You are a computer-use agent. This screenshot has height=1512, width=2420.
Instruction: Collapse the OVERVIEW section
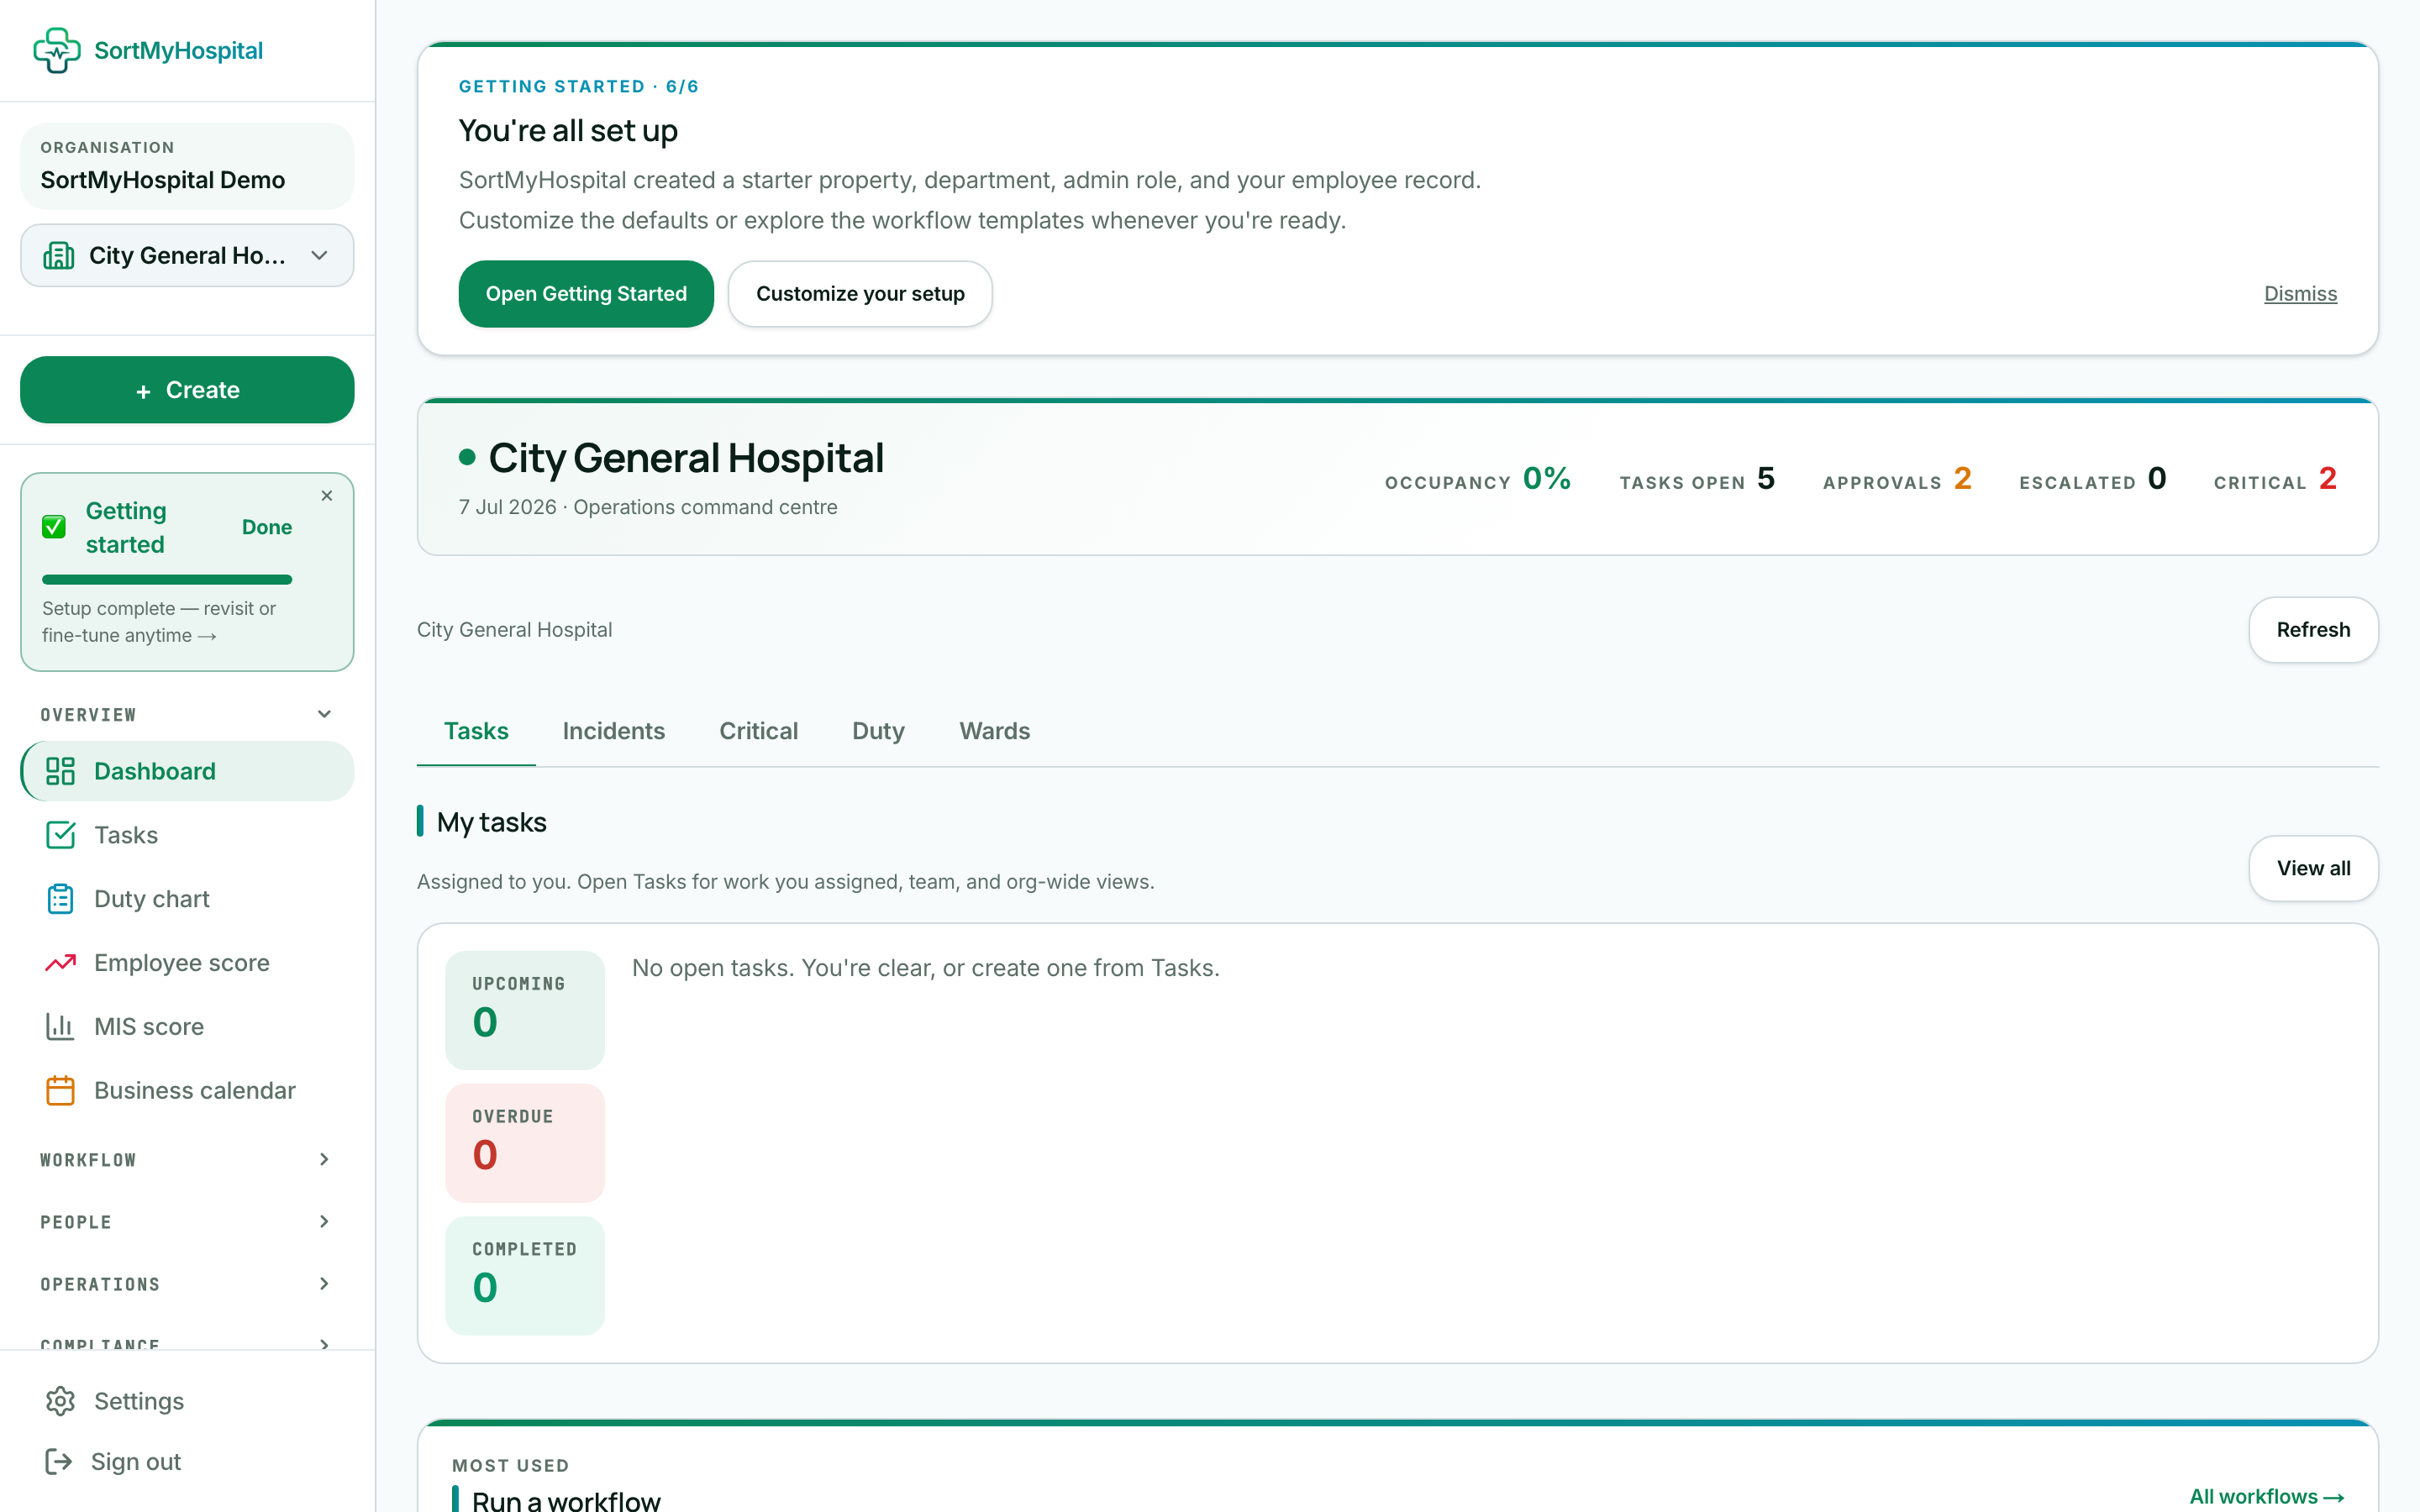click(x=187, y=714)
